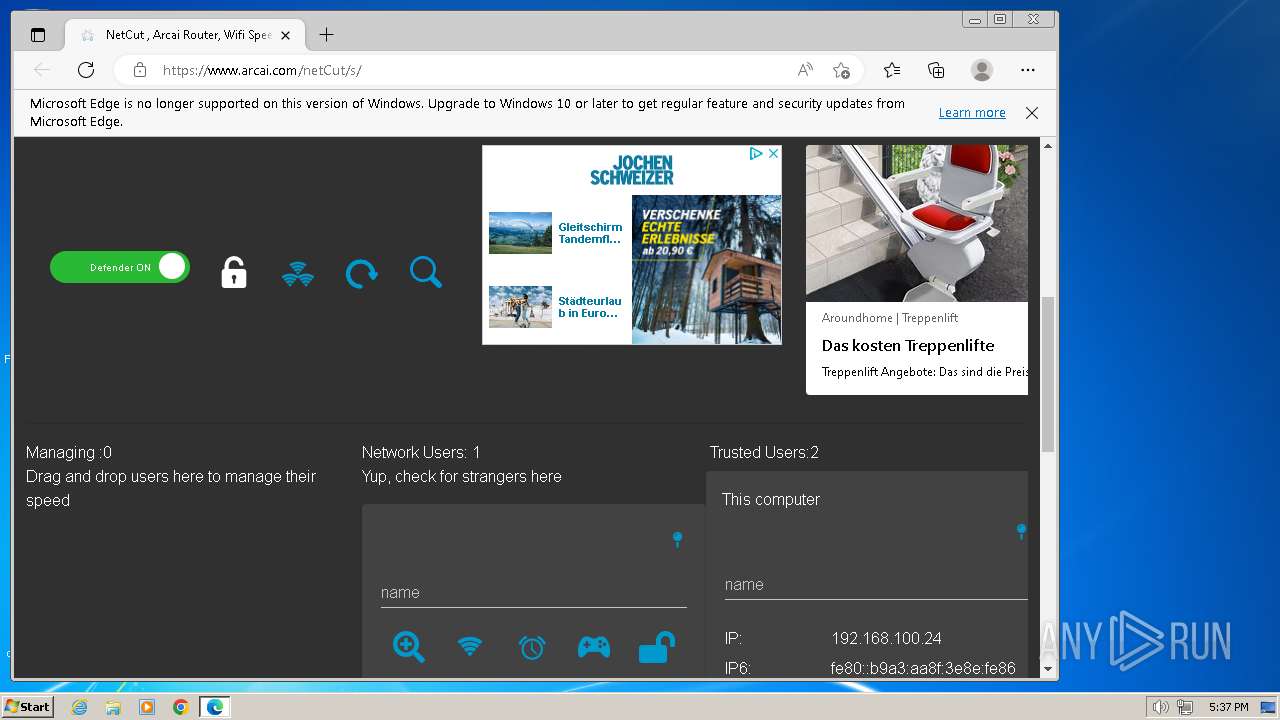Click the name field on network user card
Viewport: 1280px width, 720px height.
pyautogui.click(x=533, y=592)
